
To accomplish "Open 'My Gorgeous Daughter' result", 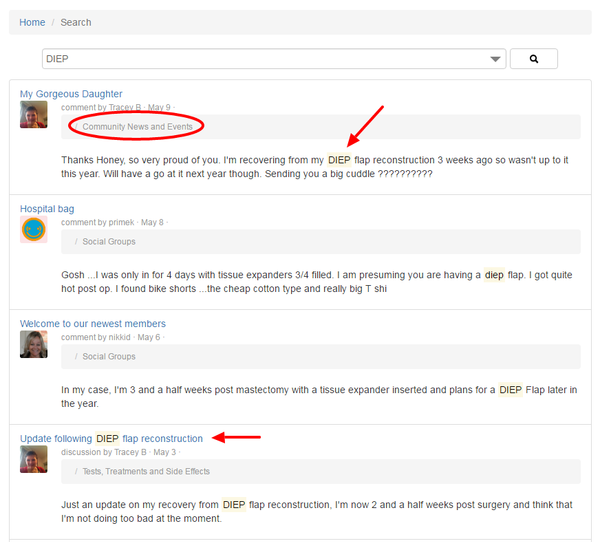I will pyautogui.click(x=71, y=94).
